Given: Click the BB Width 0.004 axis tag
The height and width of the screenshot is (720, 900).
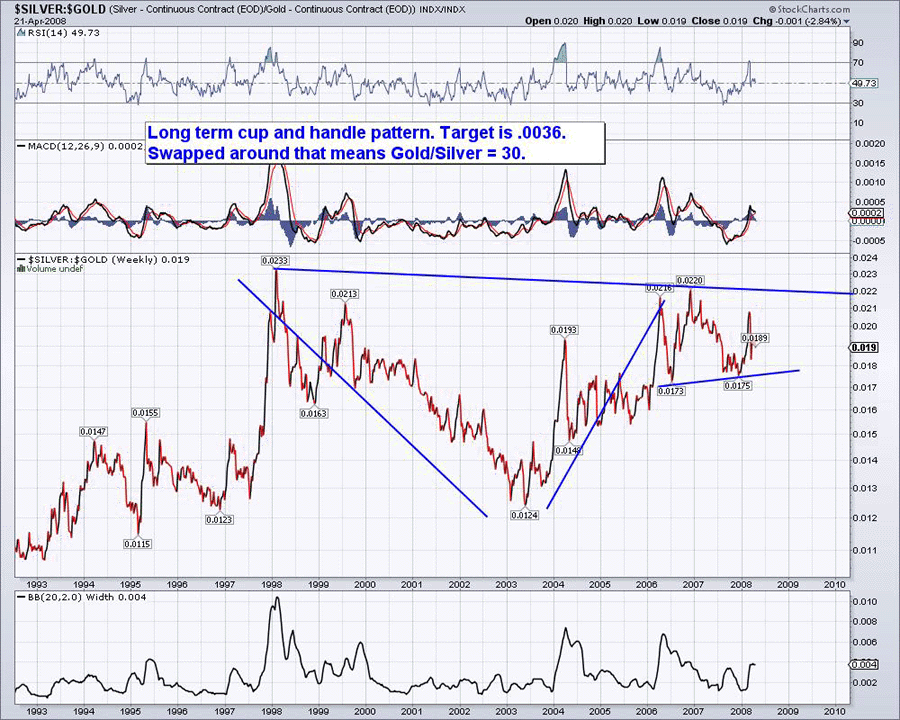Looking at the screenshot, I should 864,664.
